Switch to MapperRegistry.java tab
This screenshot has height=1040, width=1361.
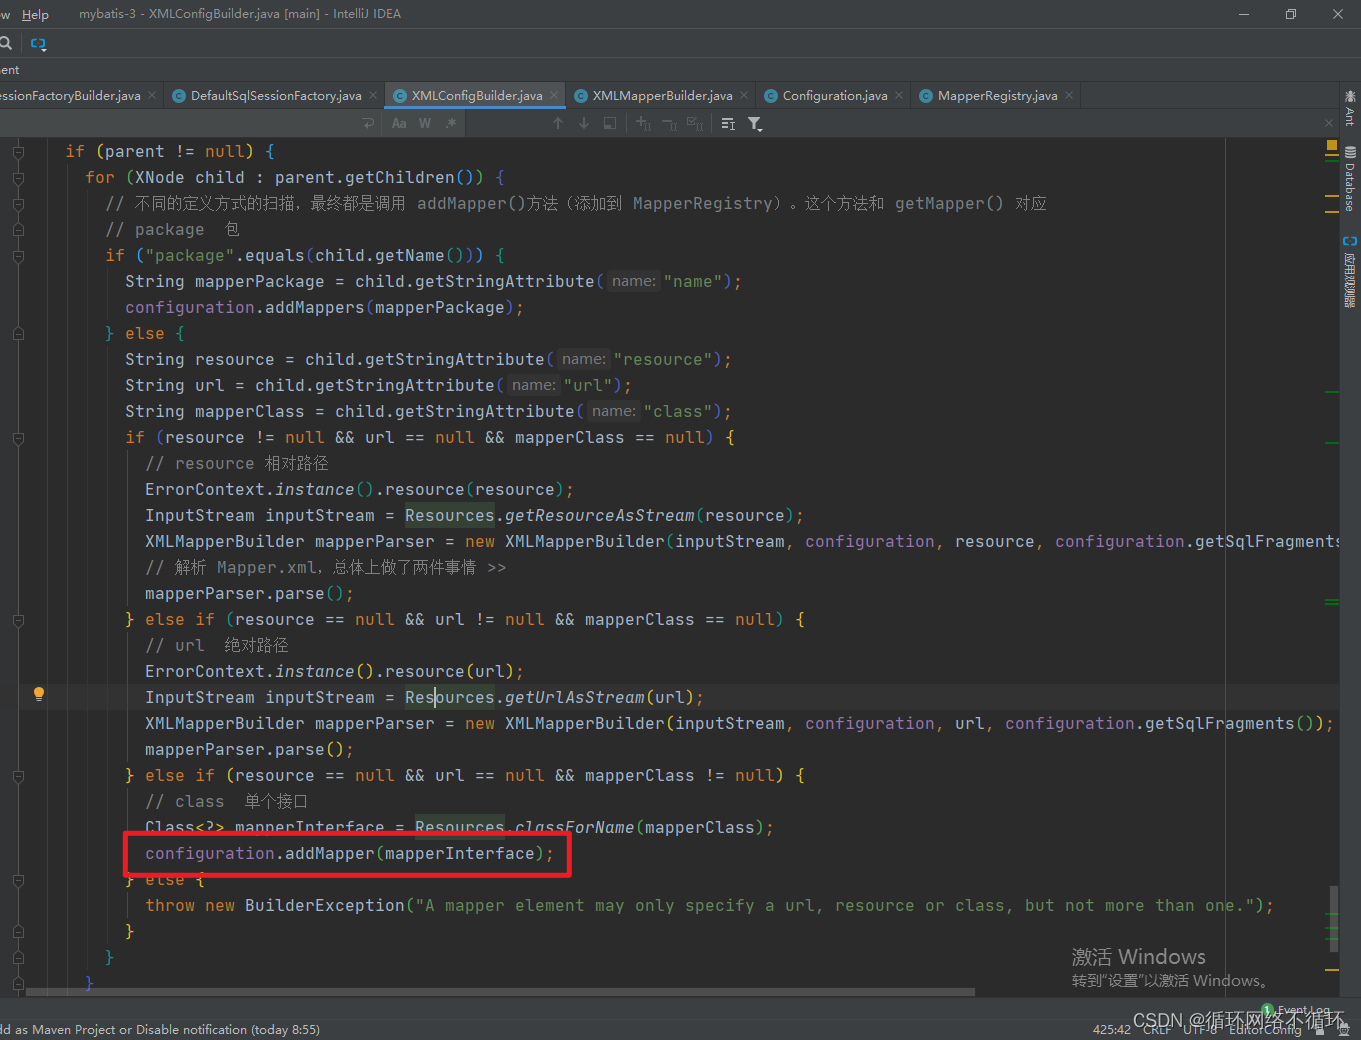pyautogui.click(x=997, y=96)
